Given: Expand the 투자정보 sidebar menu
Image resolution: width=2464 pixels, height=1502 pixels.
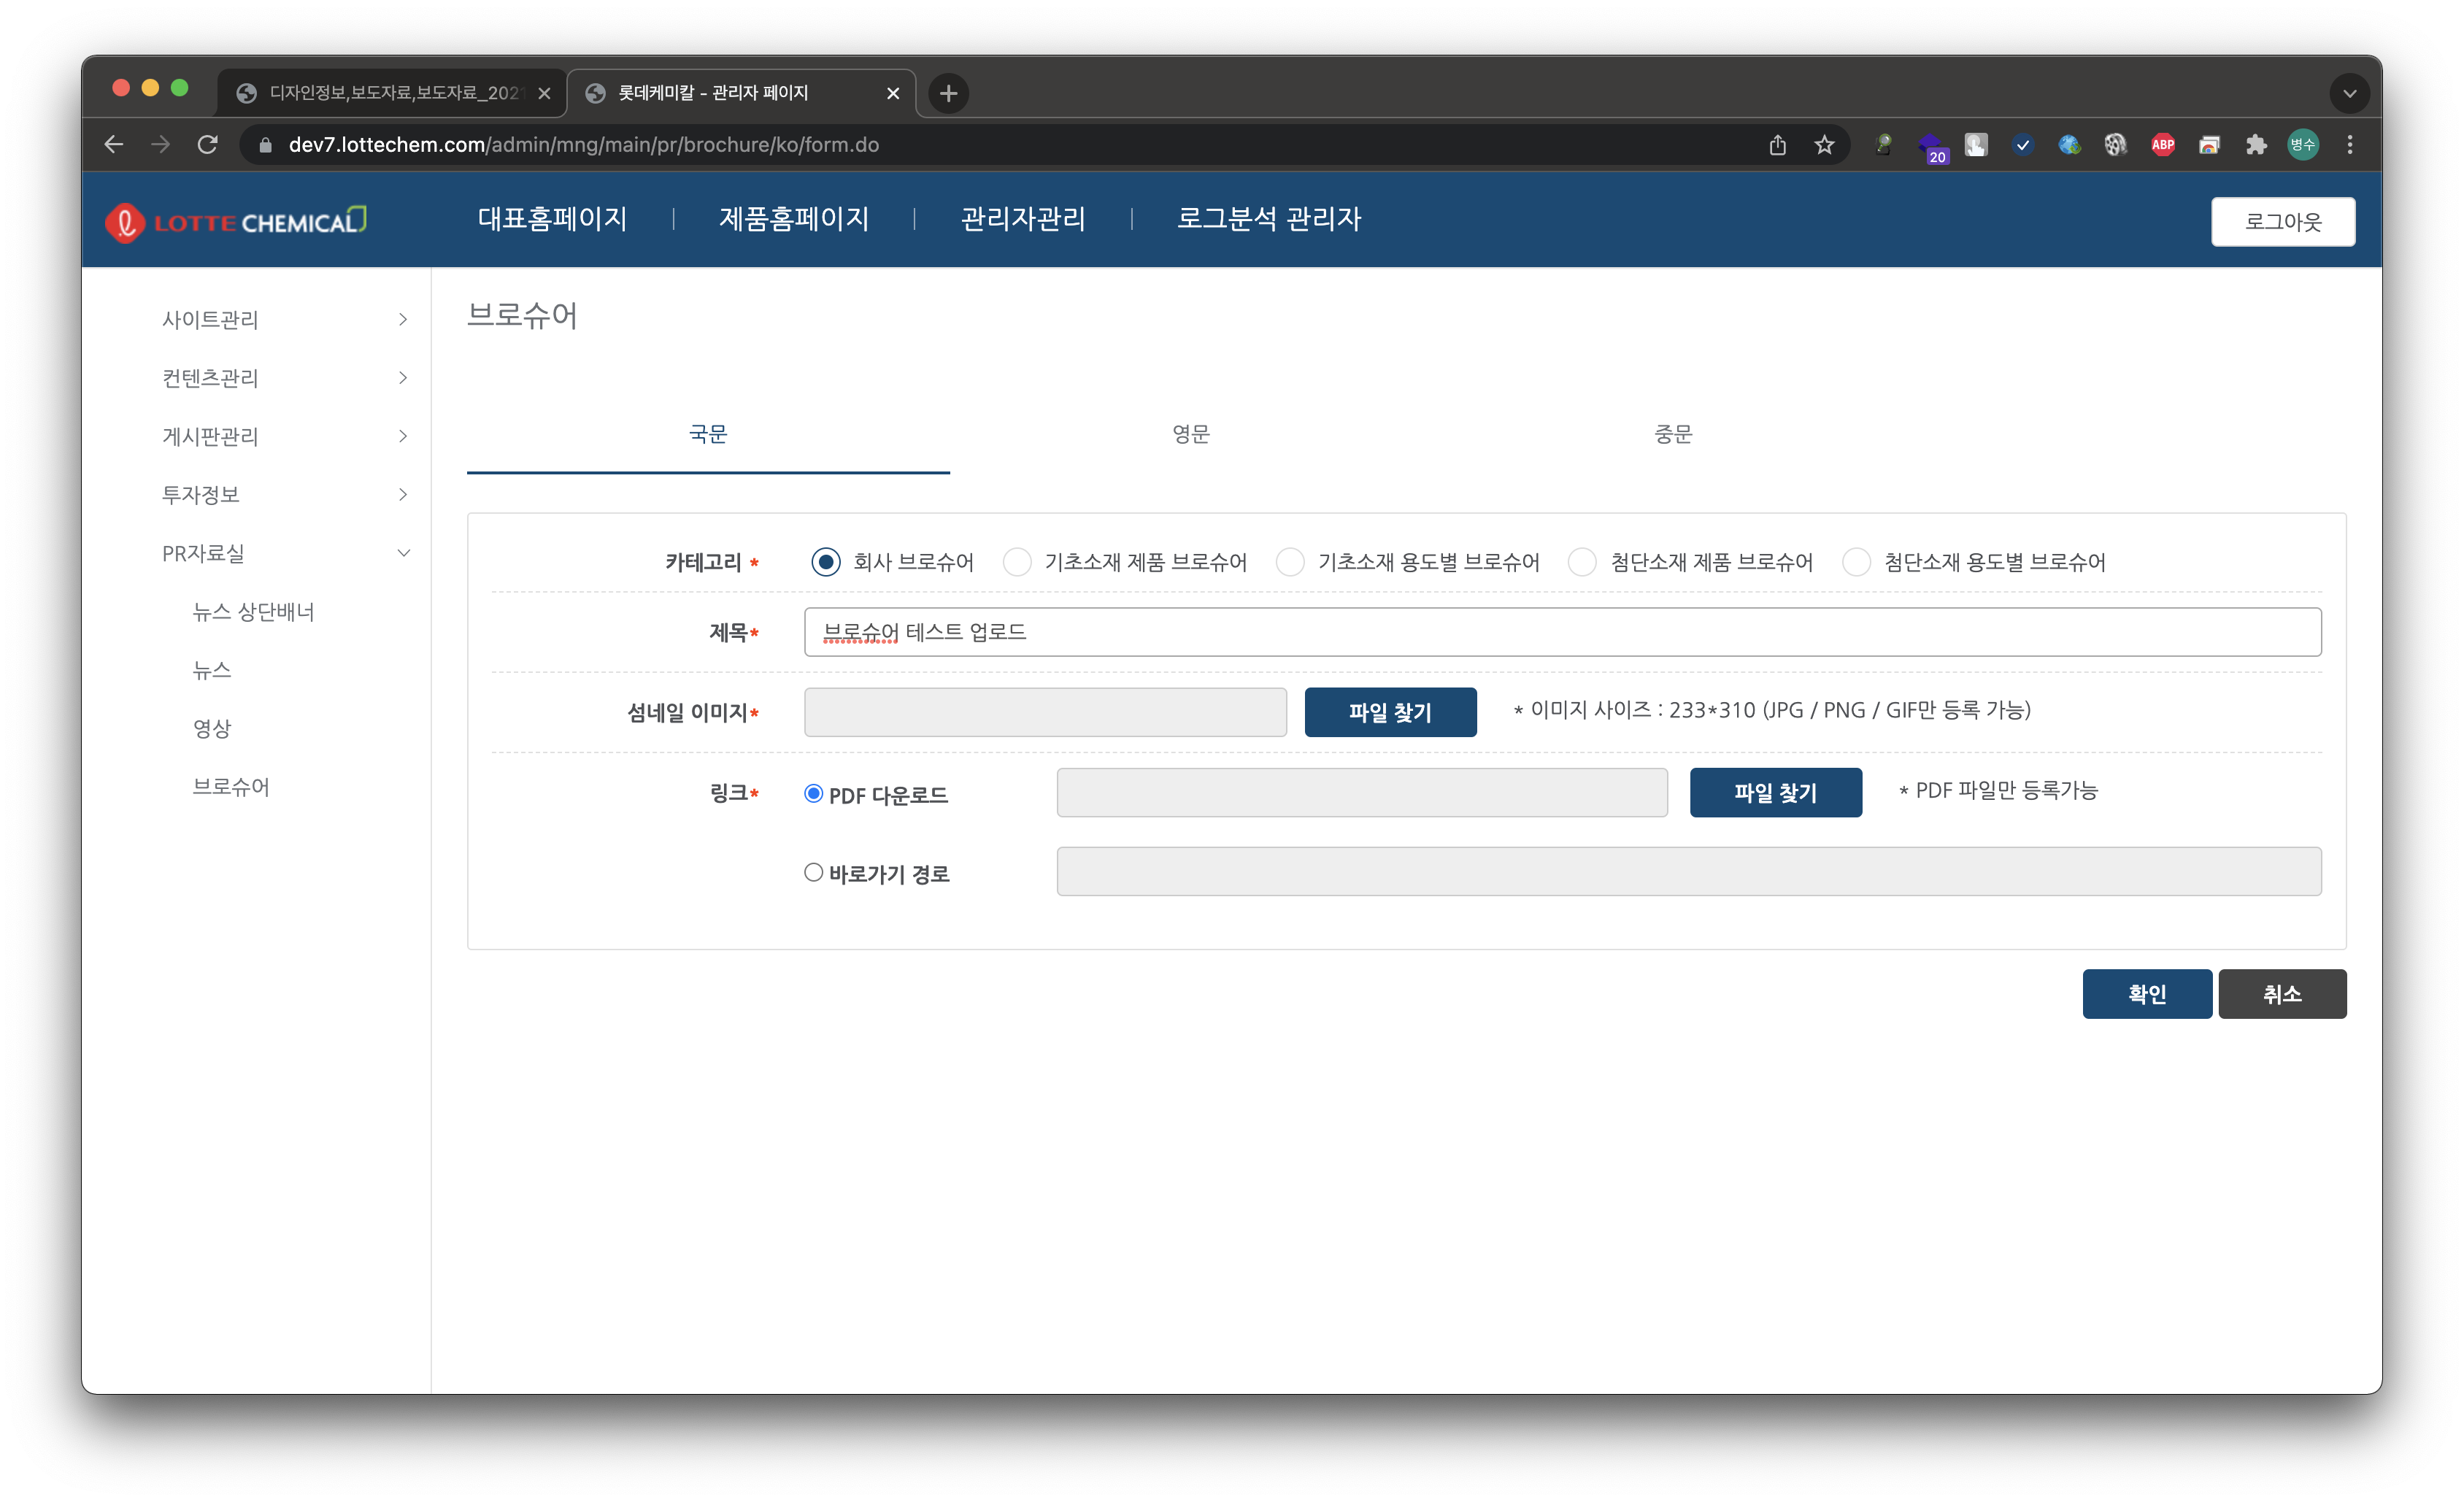Looking at the screenshot, I should [285, 495].
